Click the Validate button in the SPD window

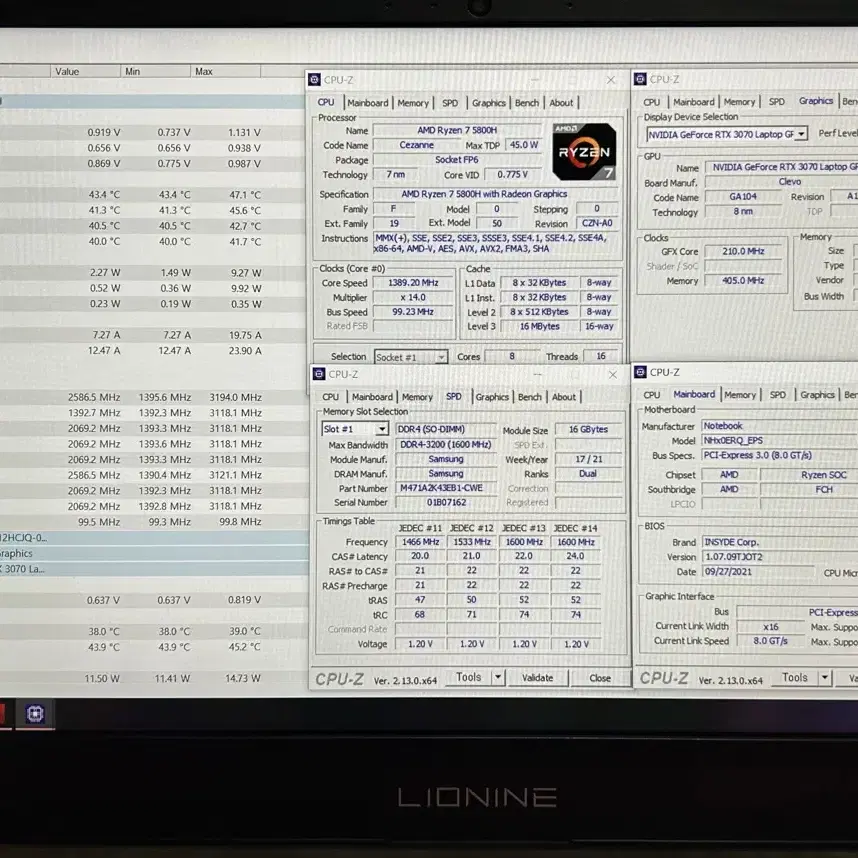click(538, 678)
